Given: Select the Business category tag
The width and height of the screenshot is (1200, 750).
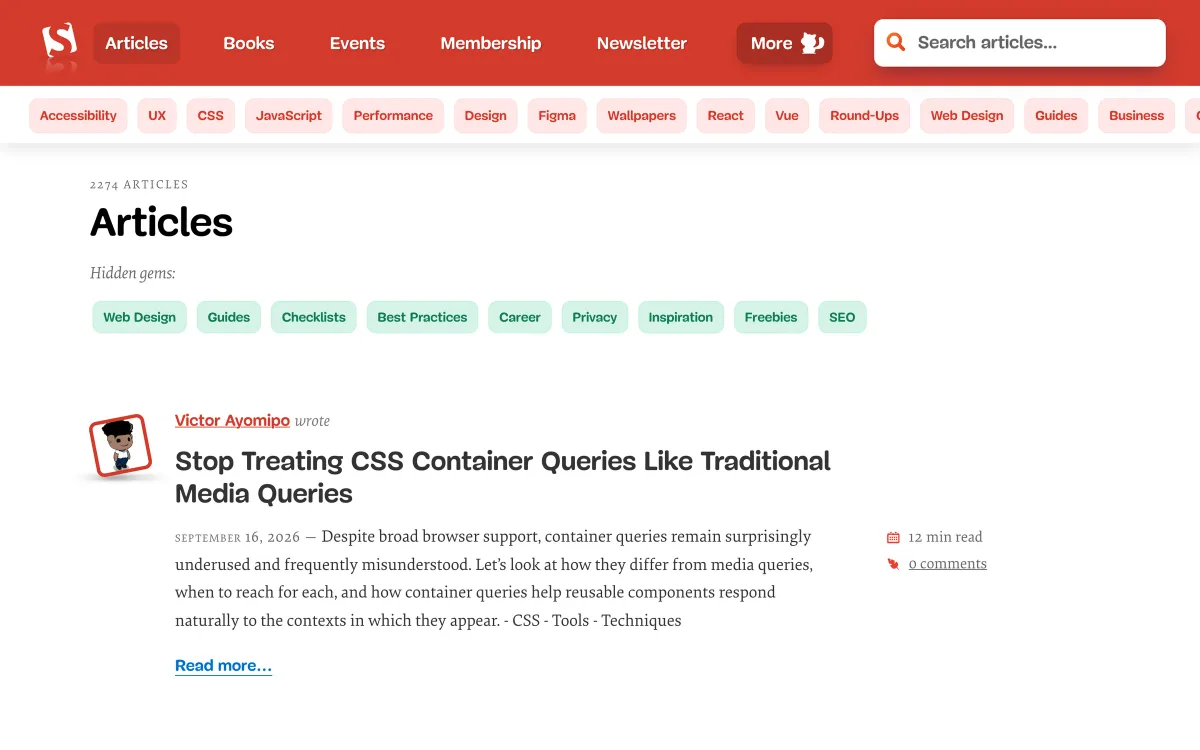Looking at the screenshot, I should click(x=1136, y=115).
